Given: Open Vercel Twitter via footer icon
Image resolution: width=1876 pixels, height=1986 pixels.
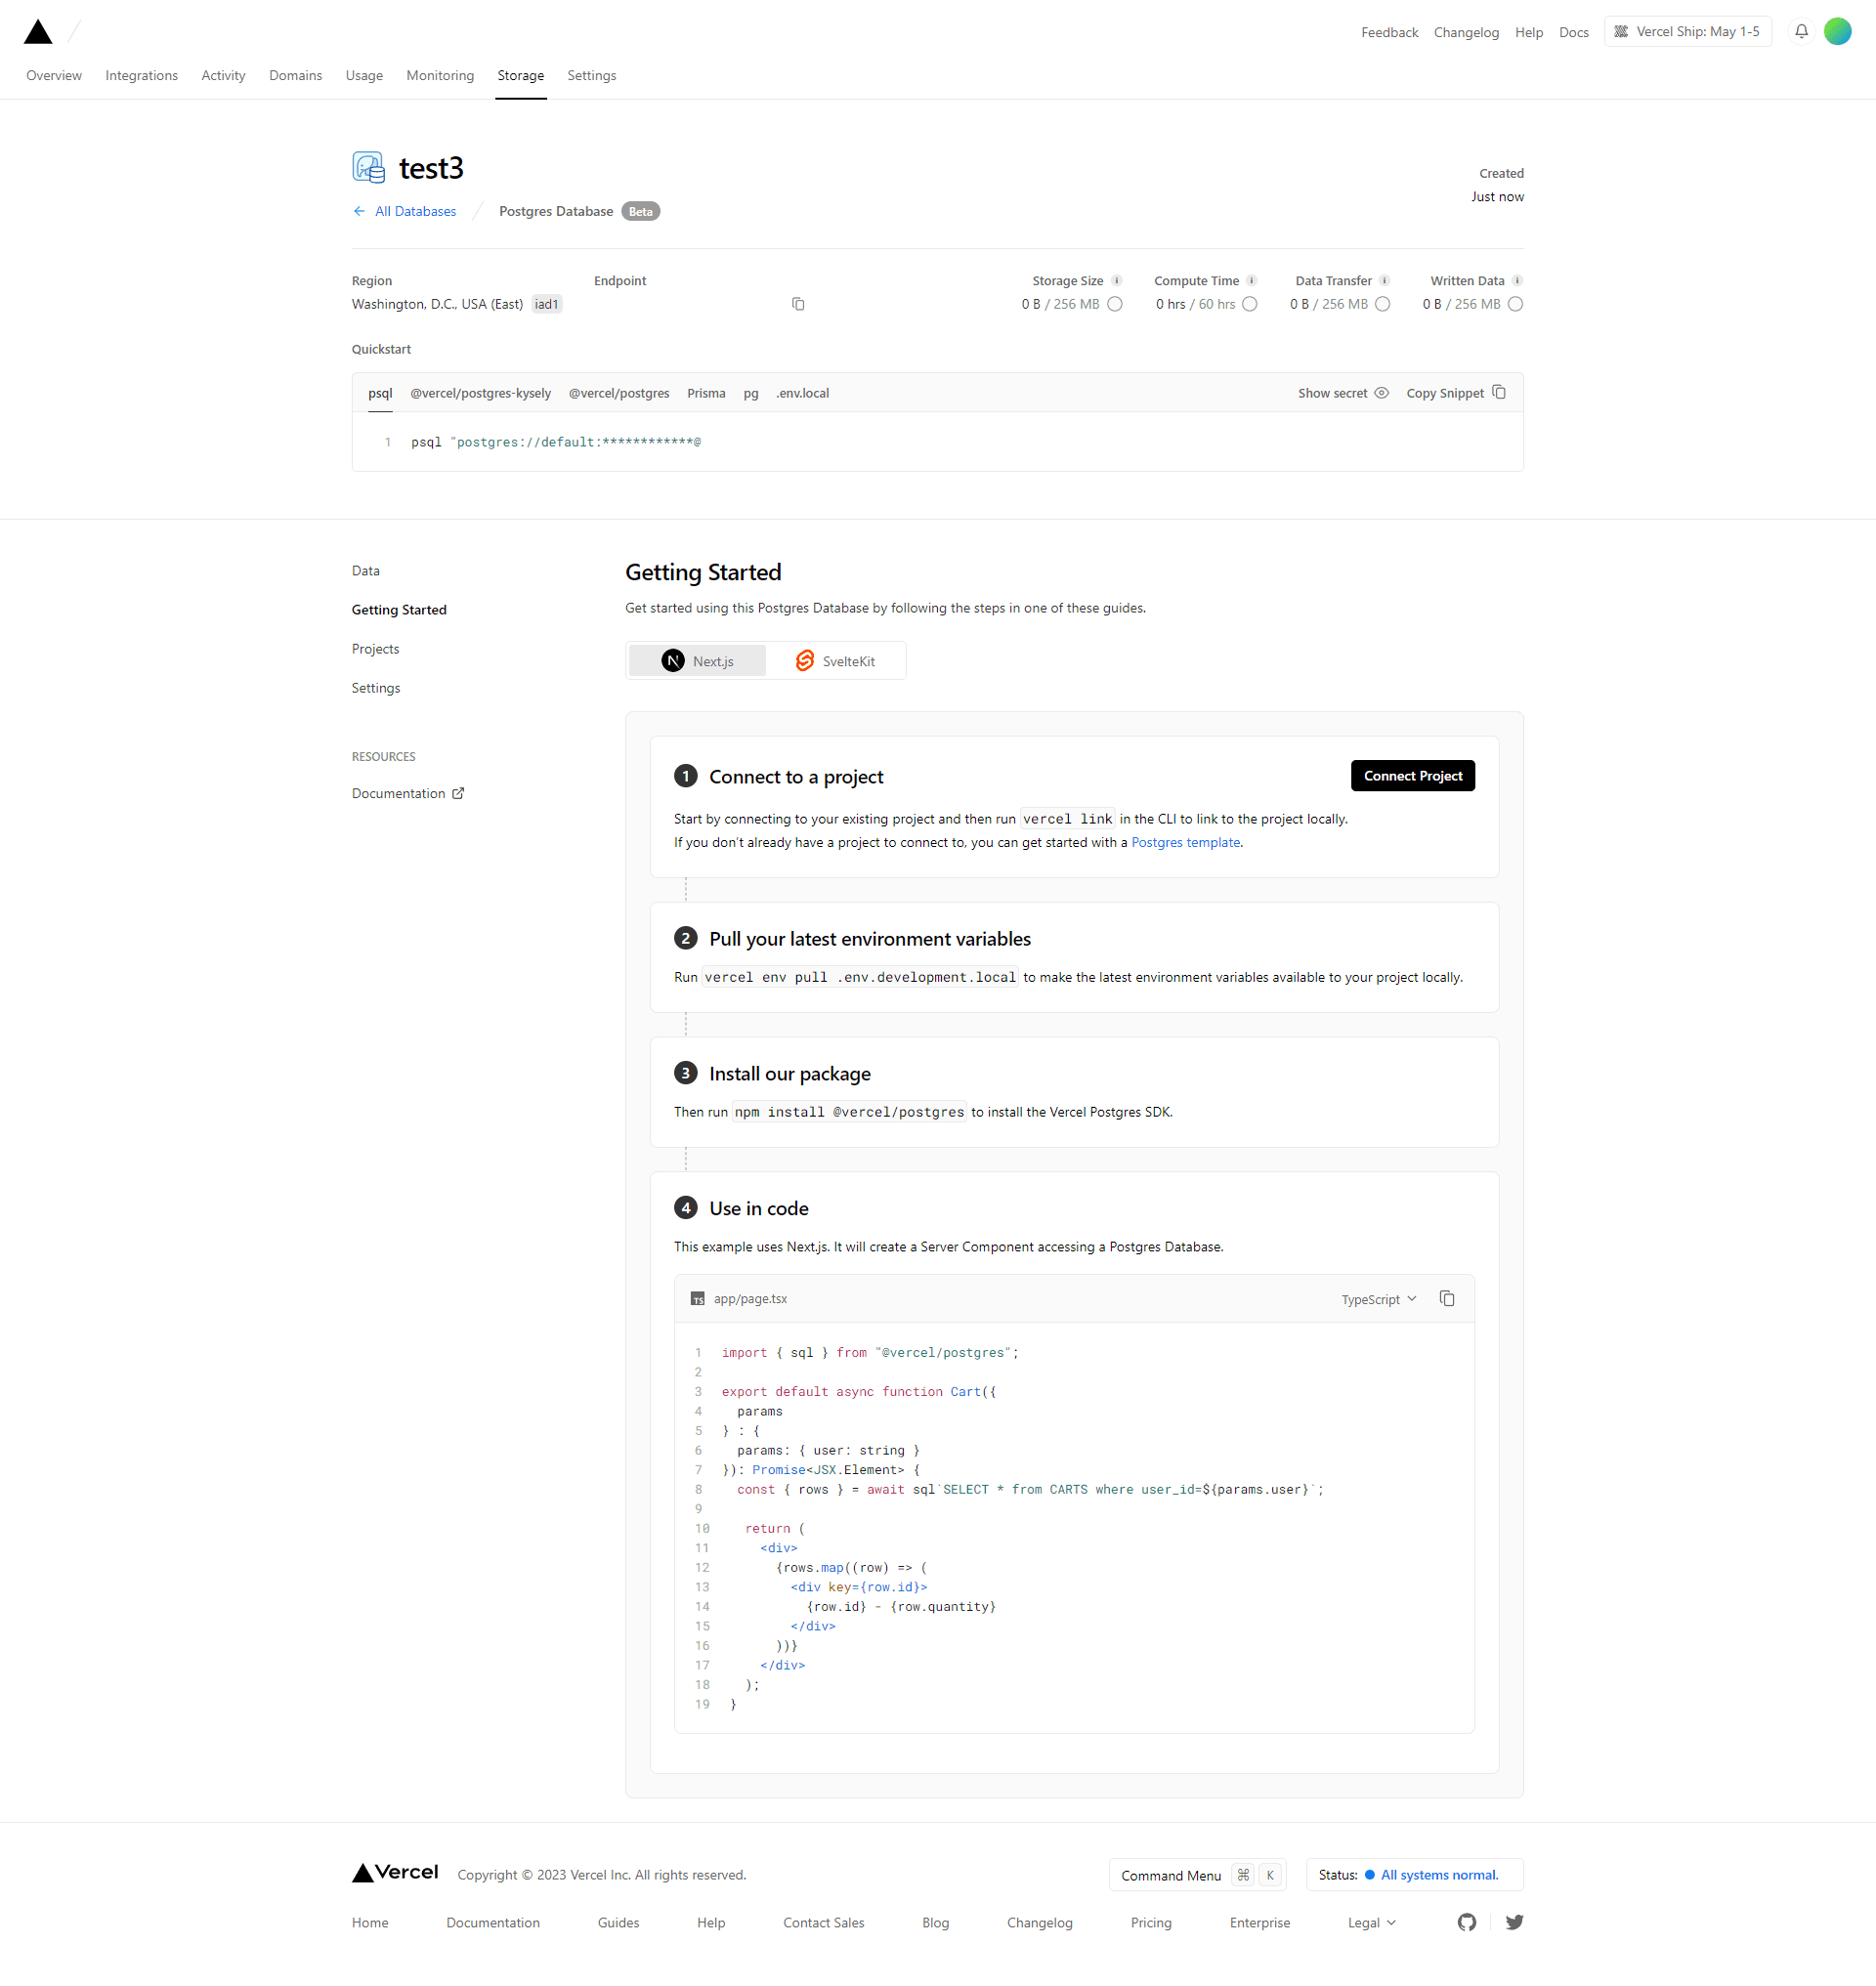Looking at the screenshot, I should pos(1515,1922).
